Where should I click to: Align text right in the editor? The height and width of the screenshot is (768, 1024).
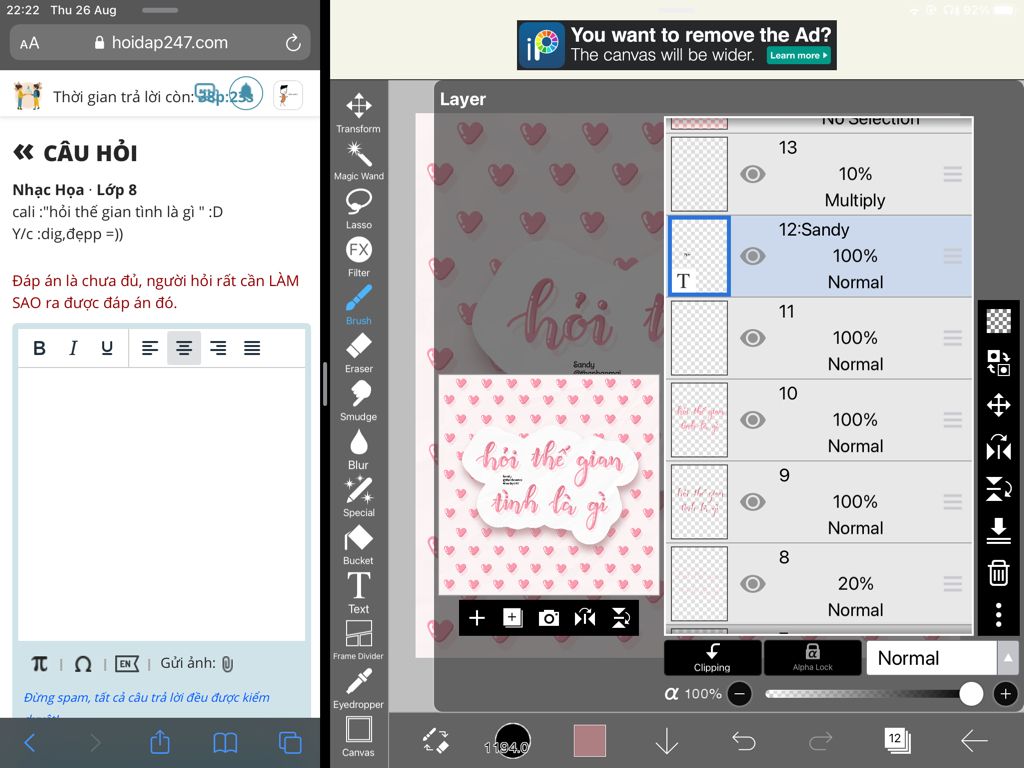click(218, 348)
